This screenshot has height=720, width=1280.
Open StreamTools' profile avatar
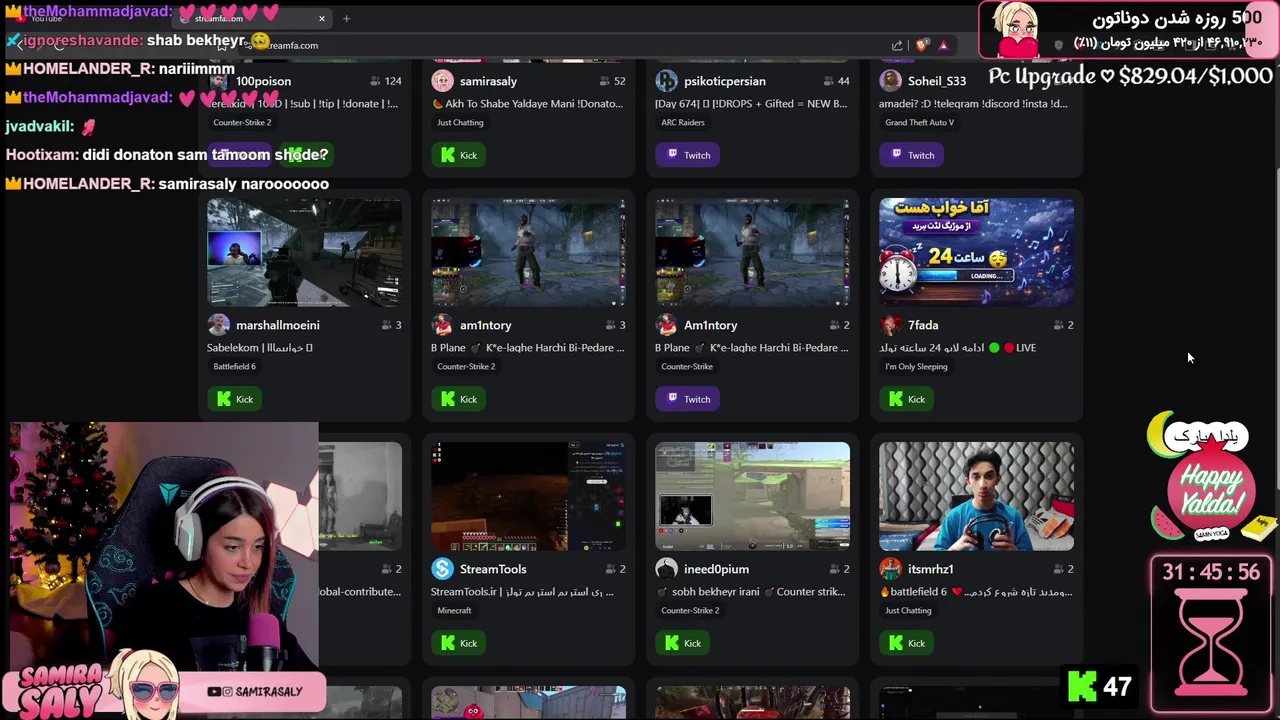click(x=442, y=569)
